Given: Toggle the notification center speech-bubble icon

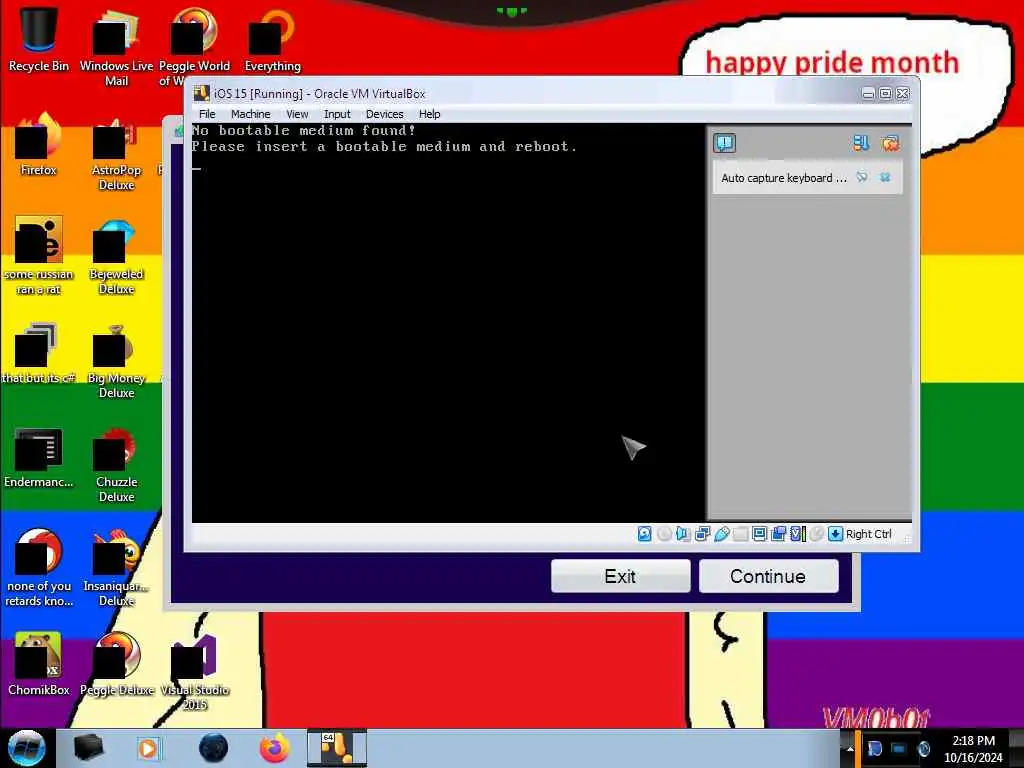Looking at the screenshot, I should [724, 143].
